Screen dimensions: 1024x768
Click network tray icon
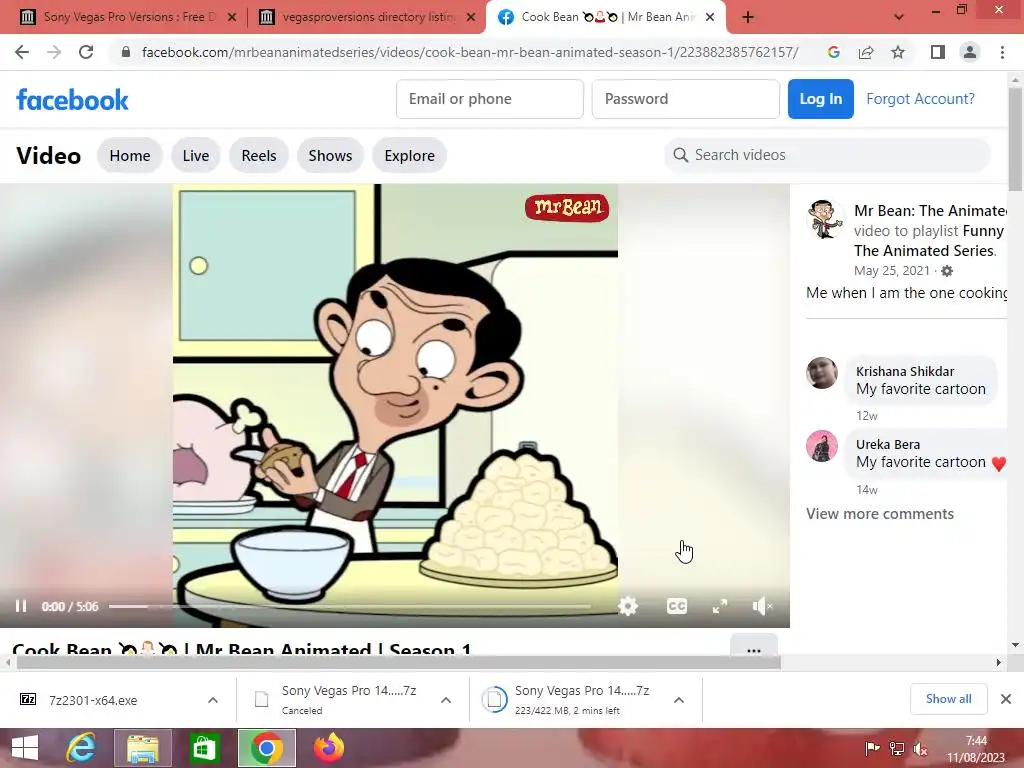coord(897,748)
